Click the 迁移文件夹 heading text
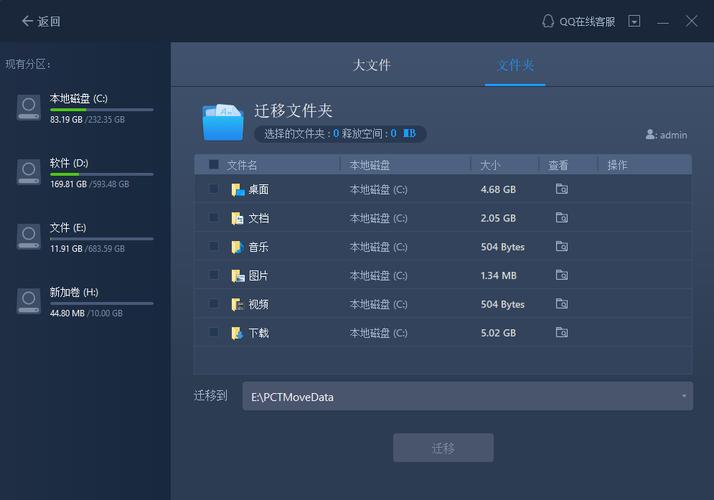Screen dimensions: 714x500 click(x=293, y=110)
